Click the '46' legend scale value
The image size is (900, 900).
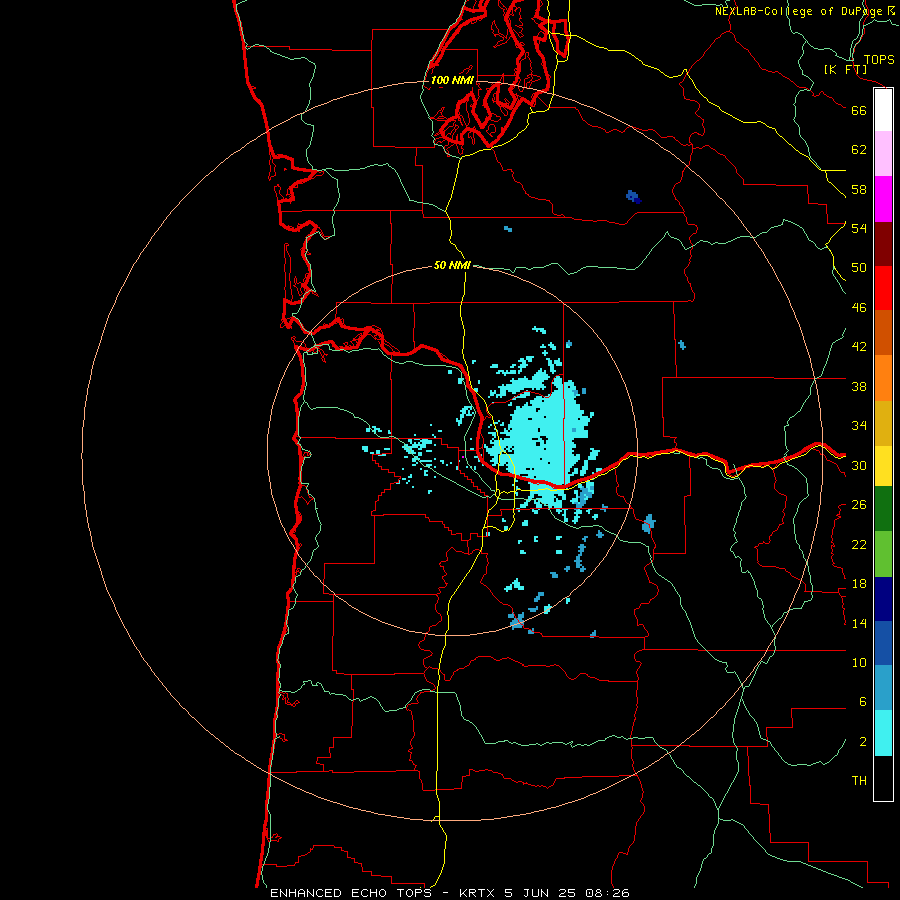[859, 308]
